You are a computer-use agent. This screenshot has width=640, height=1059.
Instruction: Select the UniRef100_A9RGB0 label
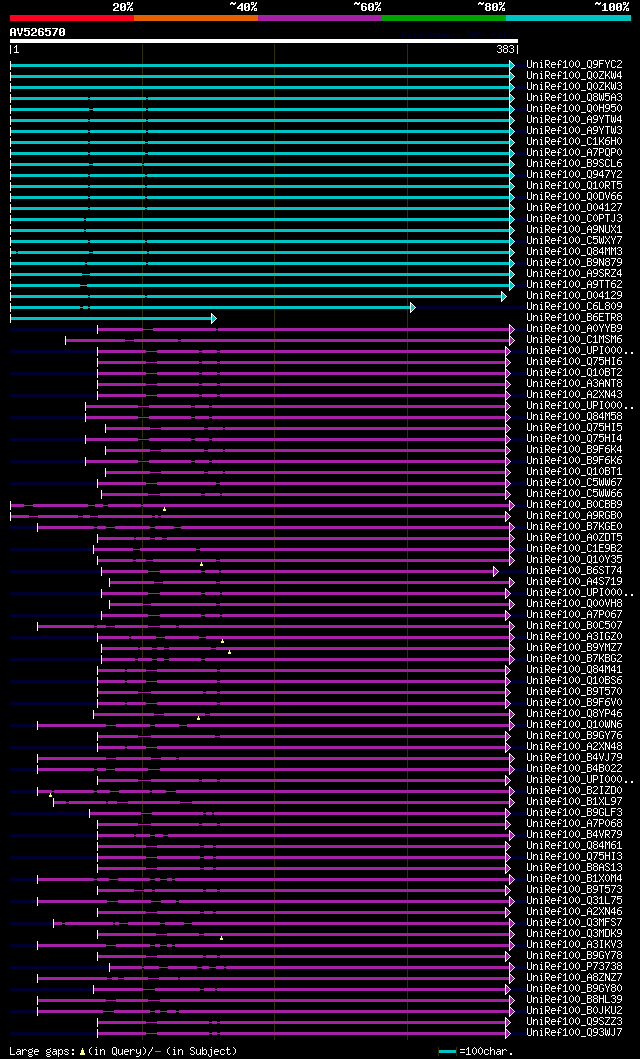coord(575,516)
